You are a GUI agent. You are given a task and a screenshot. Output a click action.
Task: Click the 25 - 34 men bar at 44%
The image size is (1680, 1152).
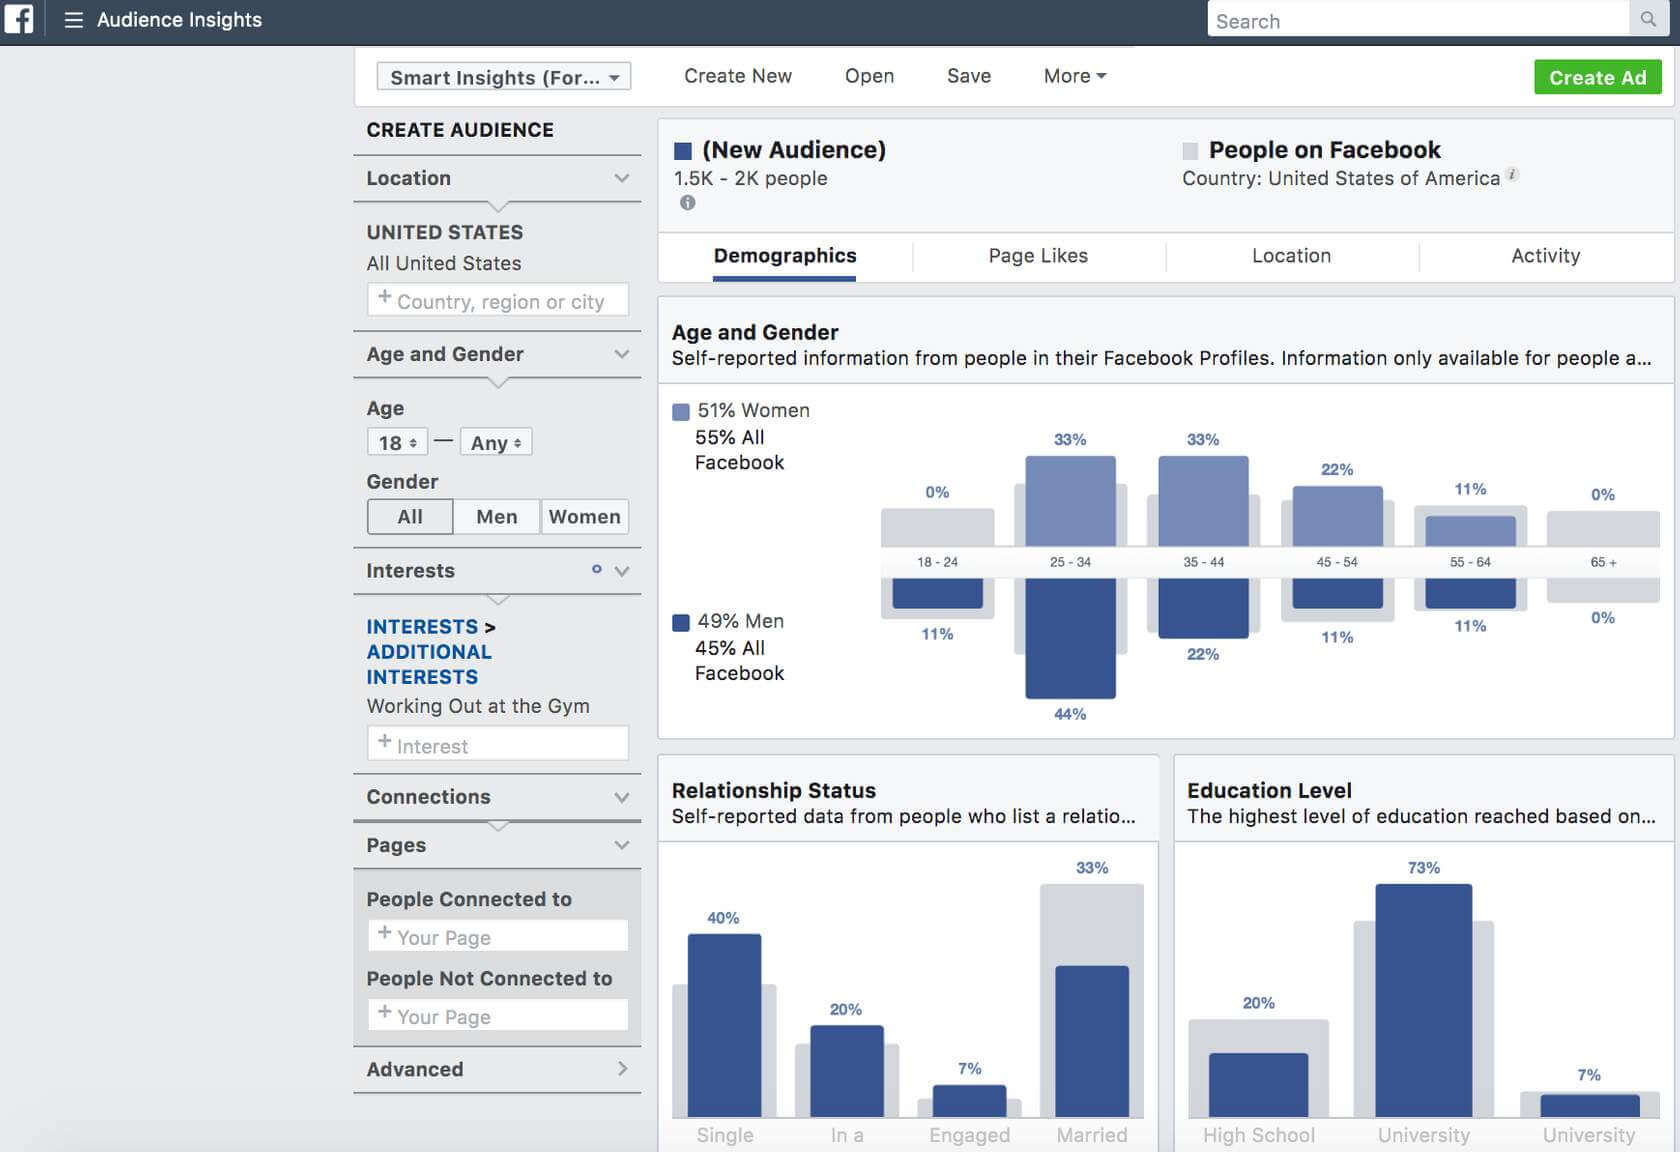point(1070,638)
